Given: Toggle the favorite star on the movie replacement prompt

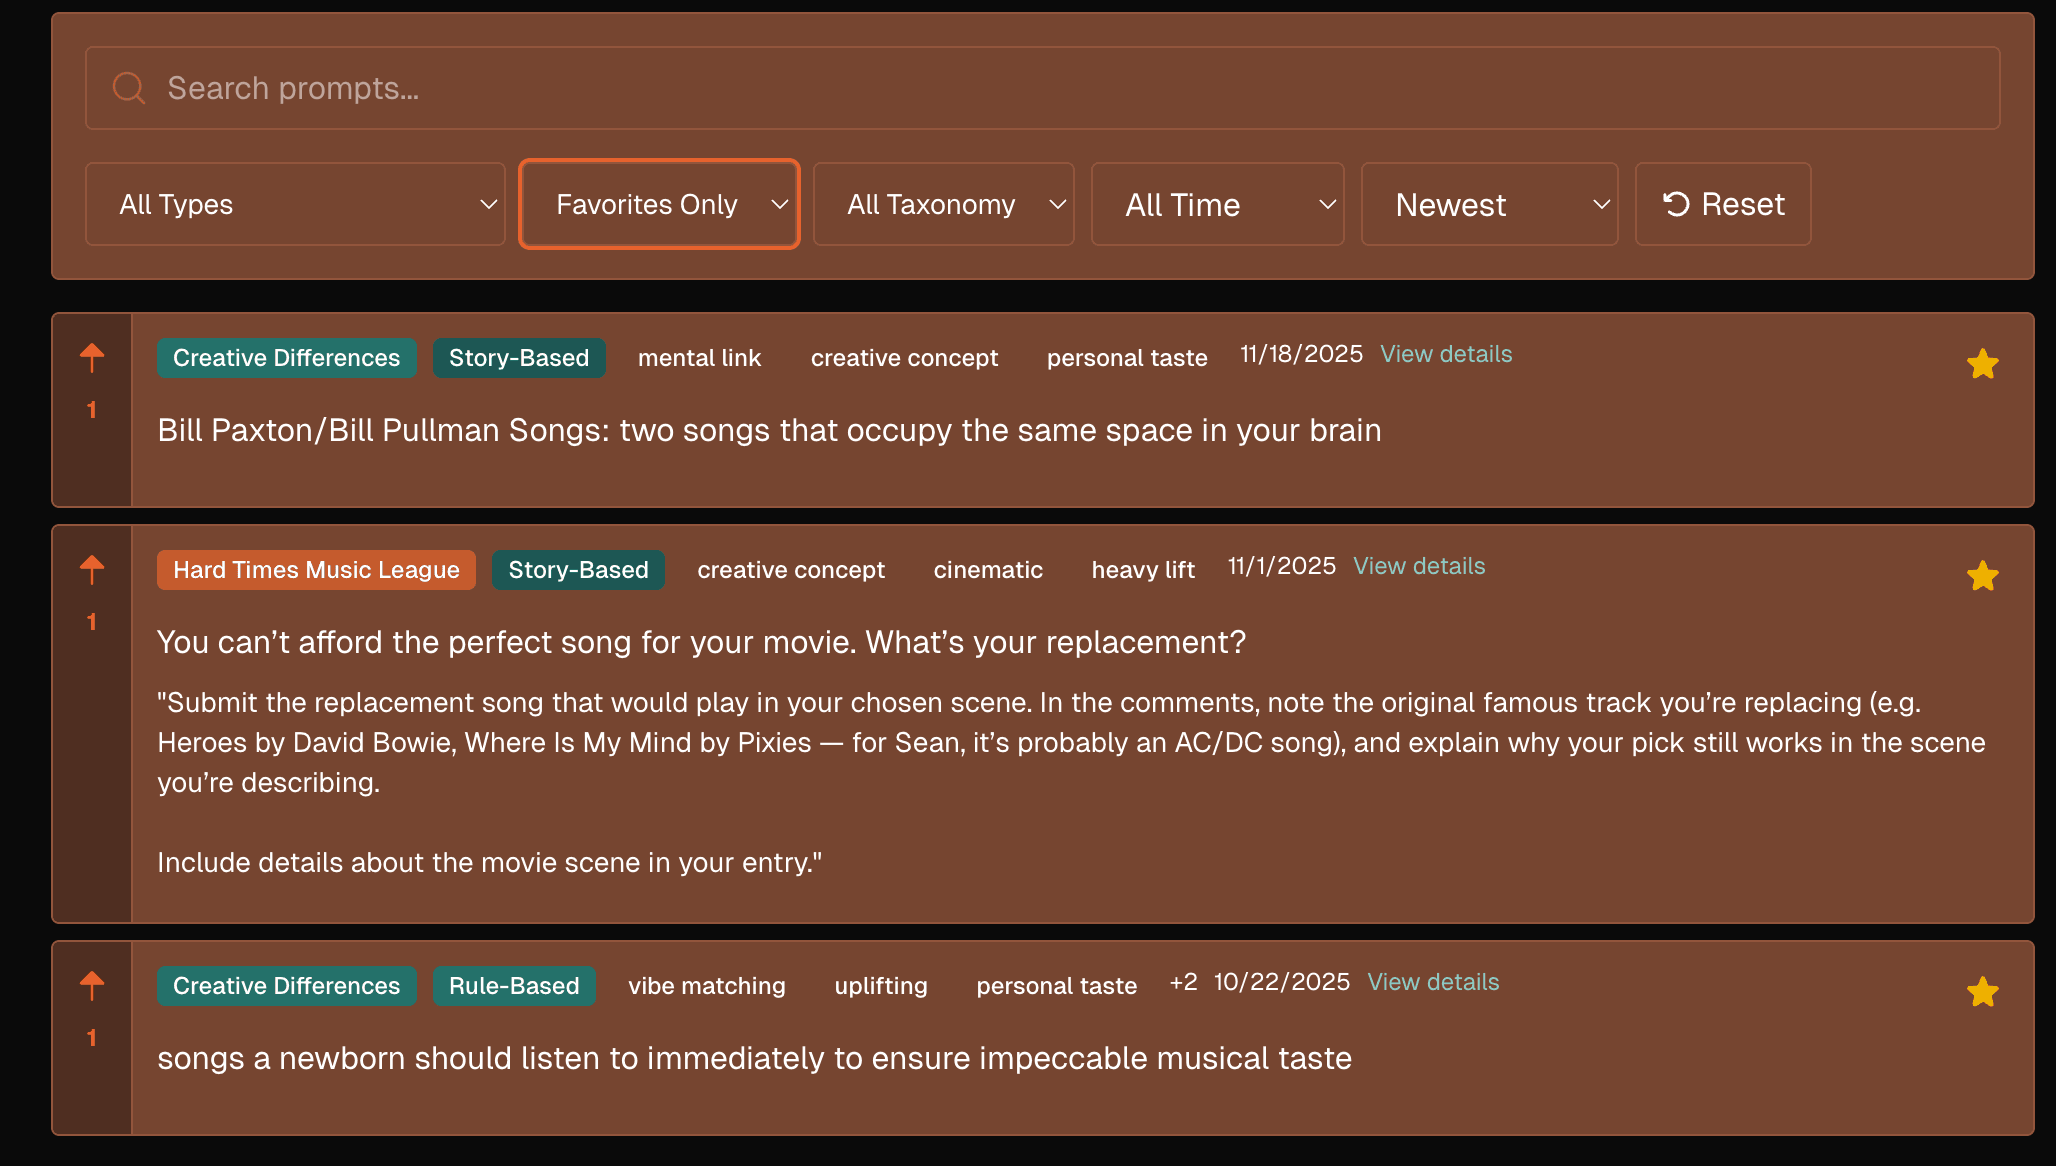Looking at the screenshot, I should point(1981,575).
